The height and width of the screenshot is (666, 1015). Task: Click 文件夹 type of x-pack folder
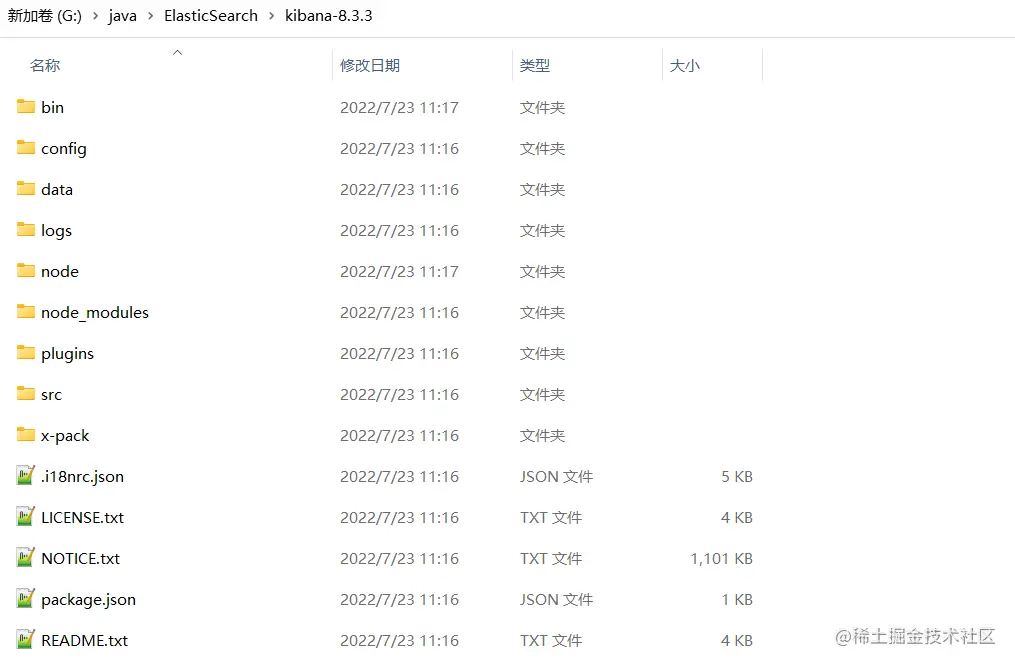tap(542, 436)
